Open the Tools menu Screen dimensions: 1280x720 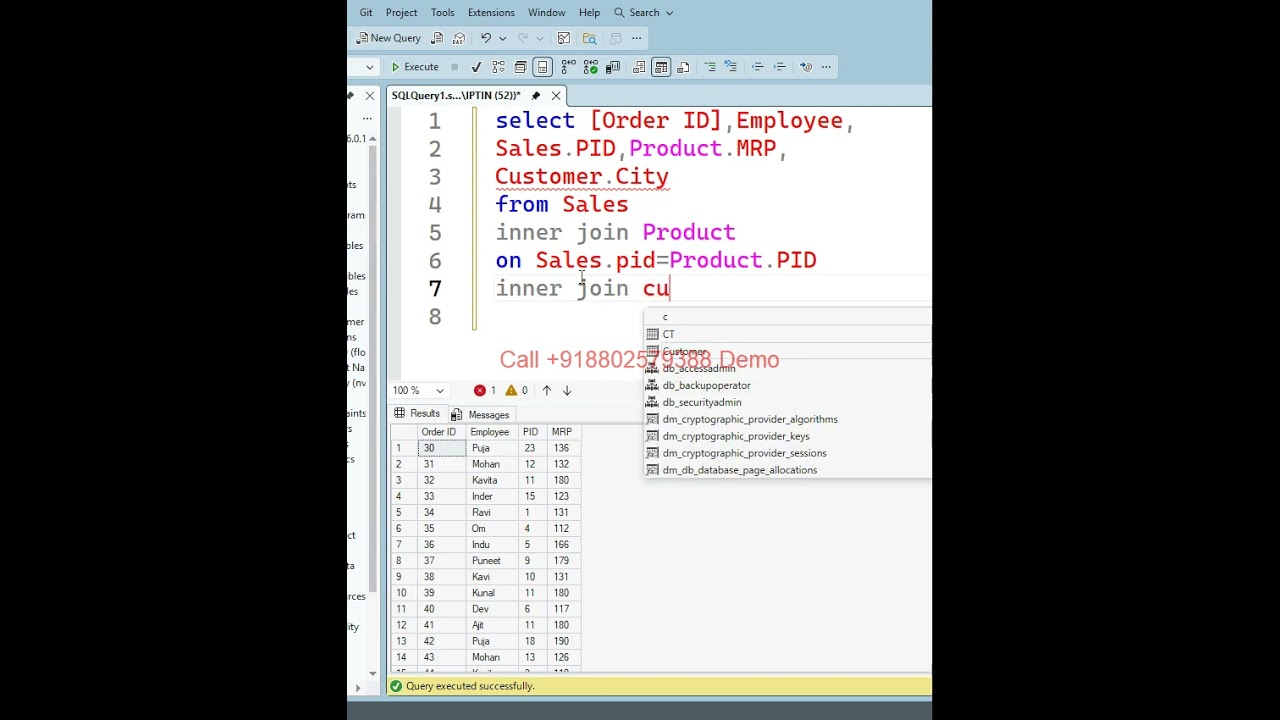[x=442, y=13]
